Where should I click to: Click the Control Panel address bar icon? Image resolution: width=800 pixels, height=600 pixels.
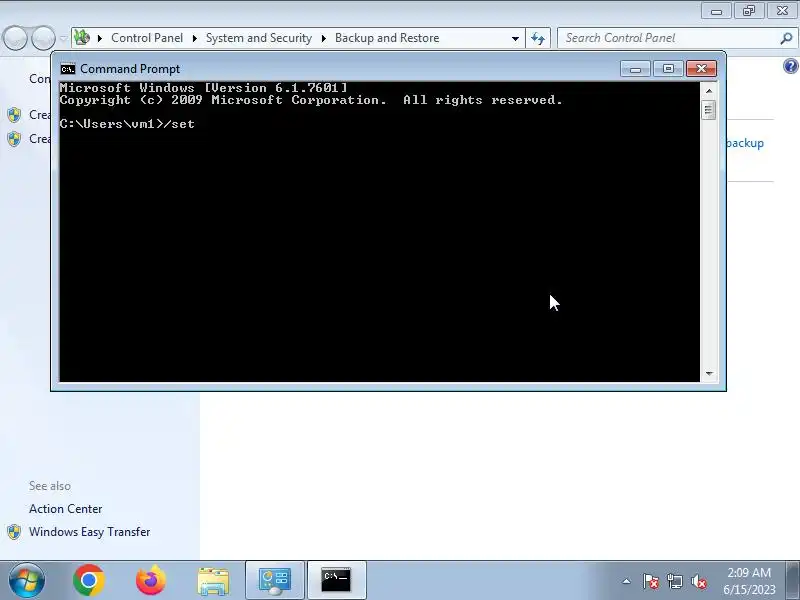click(82, 37)
